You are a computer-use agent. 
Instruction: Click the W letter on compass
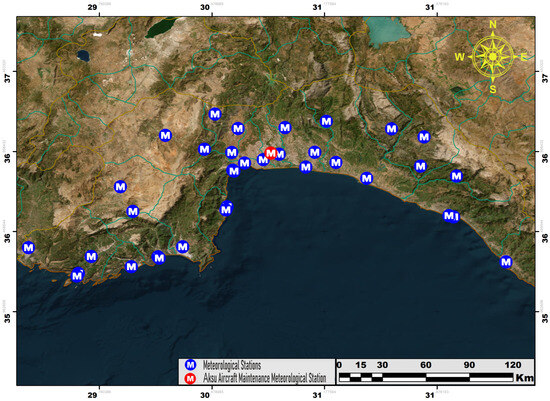pos(460,57)
